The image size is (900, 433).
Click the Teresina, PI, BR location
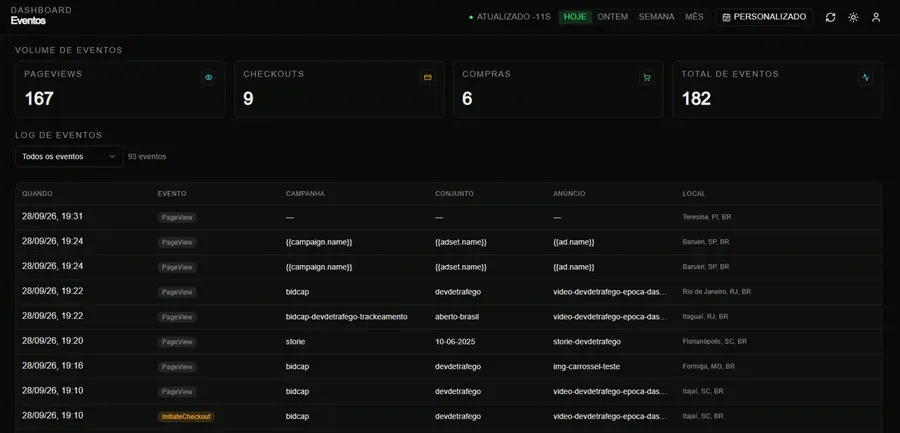(707, 217)
